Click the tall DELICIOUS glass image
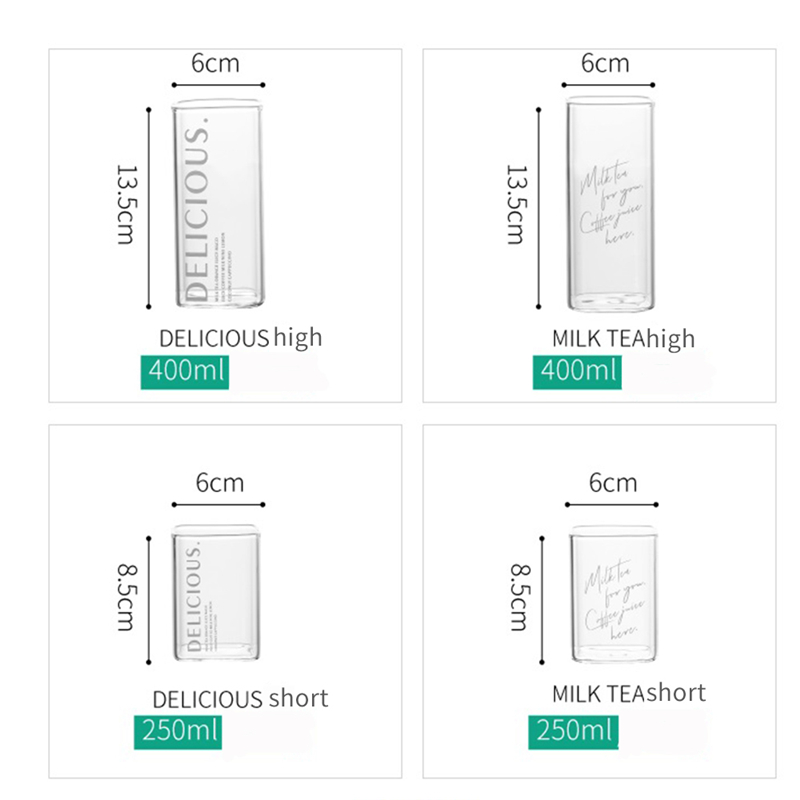This screenshot has width=800, height=800. pos(219,203)
